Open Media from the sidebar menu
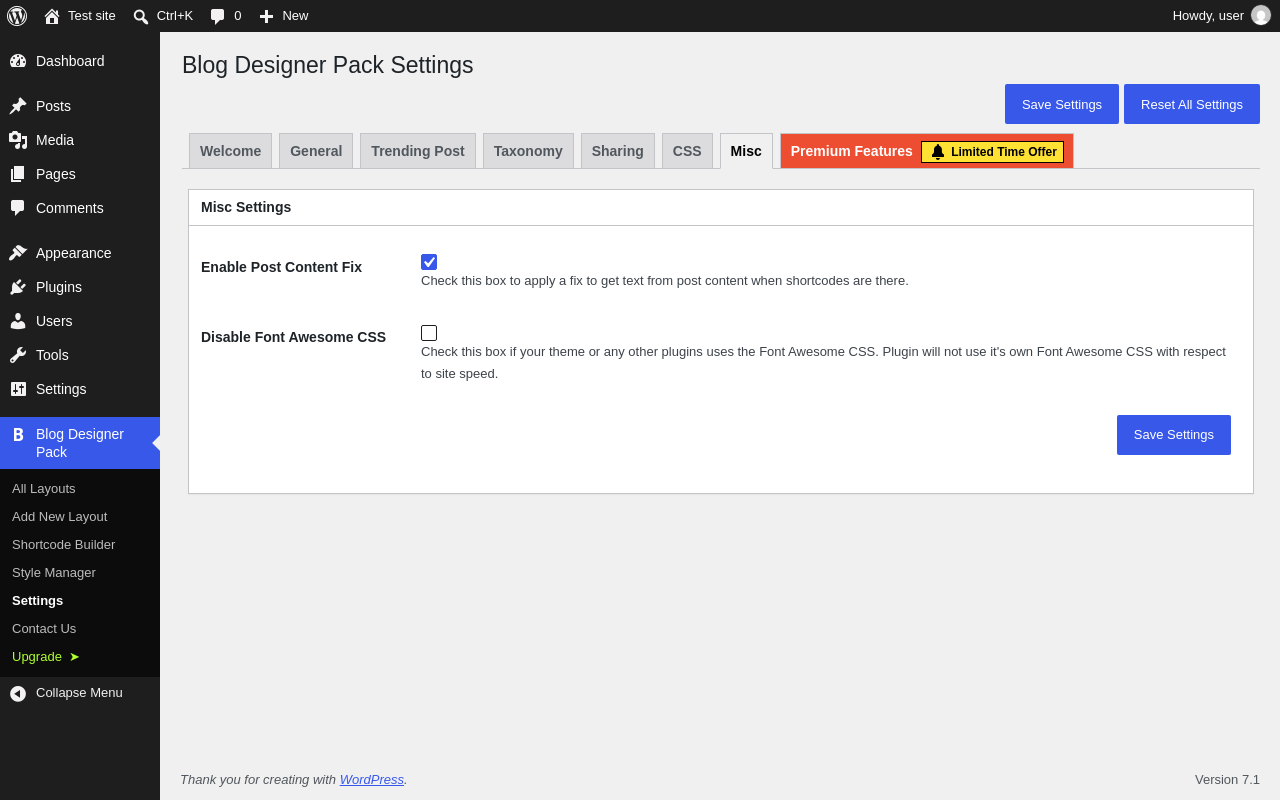The width and height of the screenshot is (1280, 800). (x=80, y=140)
